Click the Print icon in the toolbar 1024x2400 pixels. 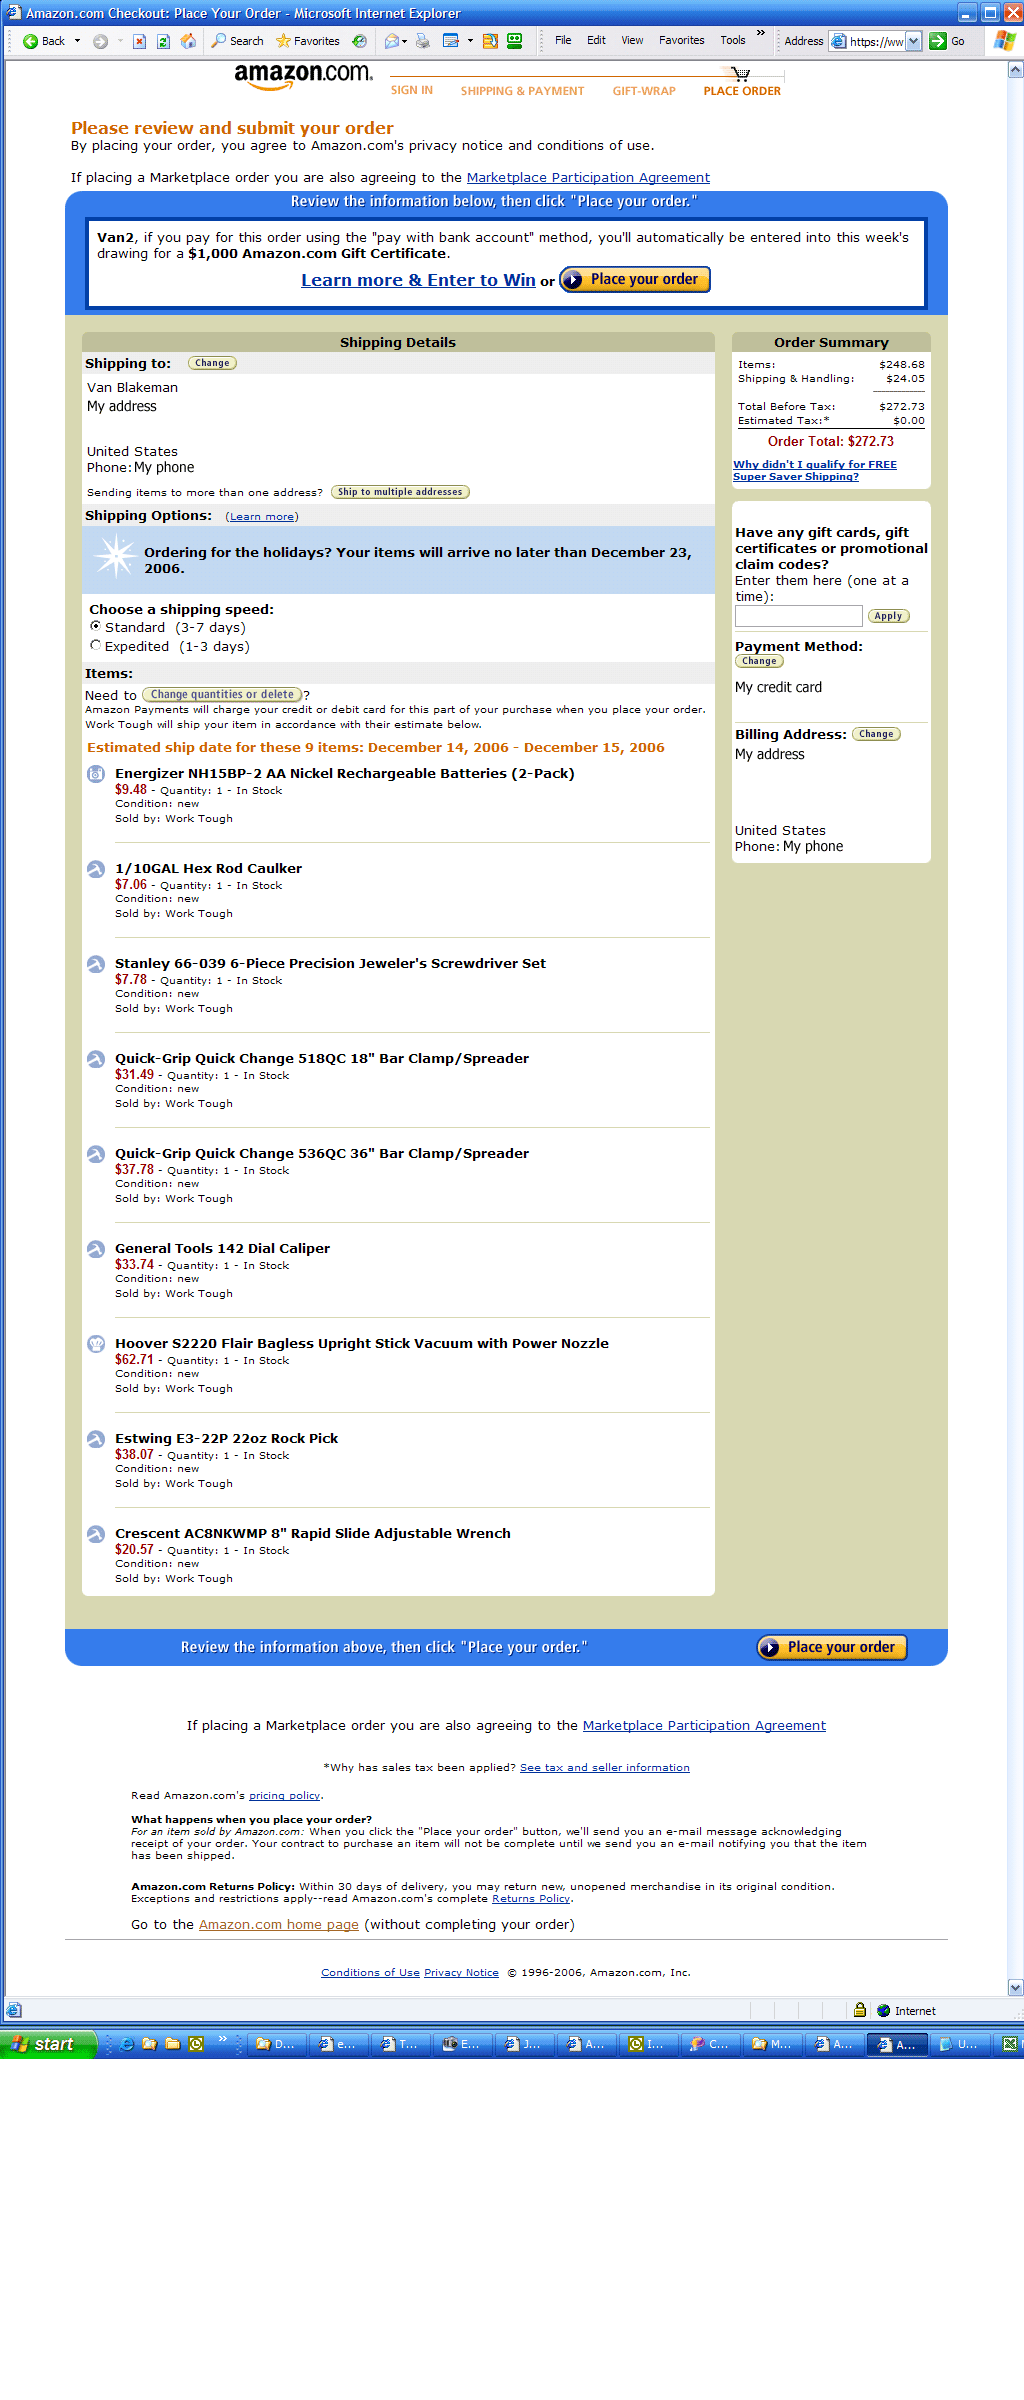423,41
